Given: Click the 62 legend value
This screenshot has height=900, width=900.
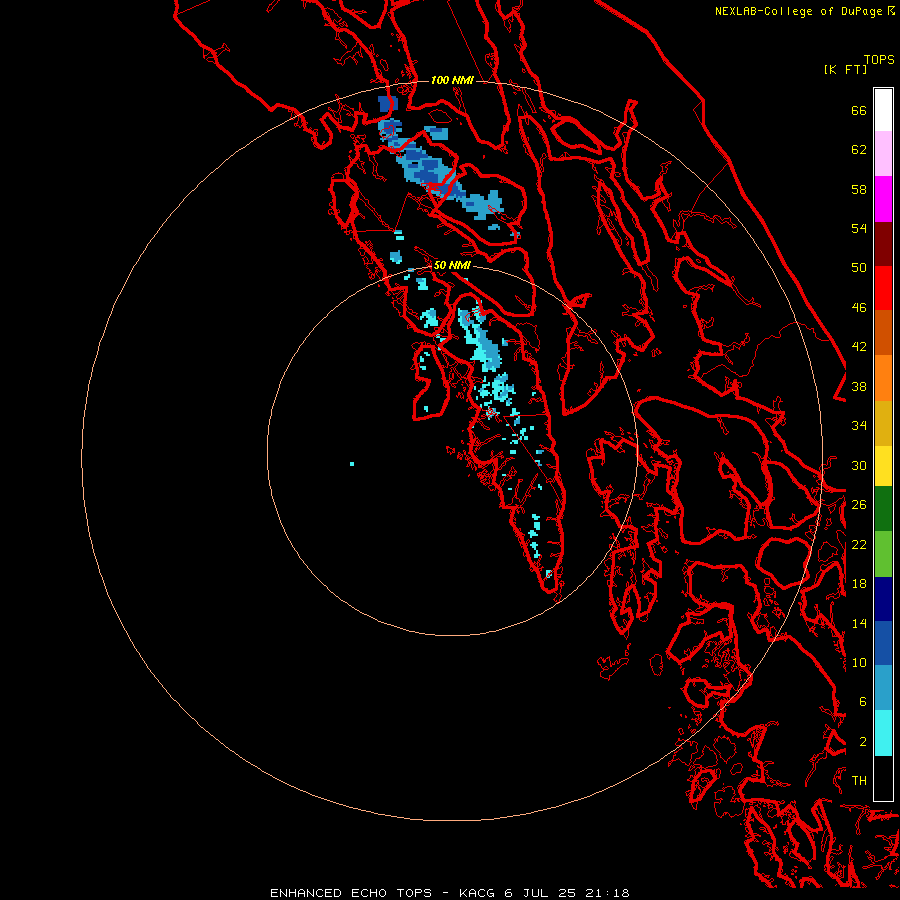Looking at the screenshot, I should [x=859, y=150].
